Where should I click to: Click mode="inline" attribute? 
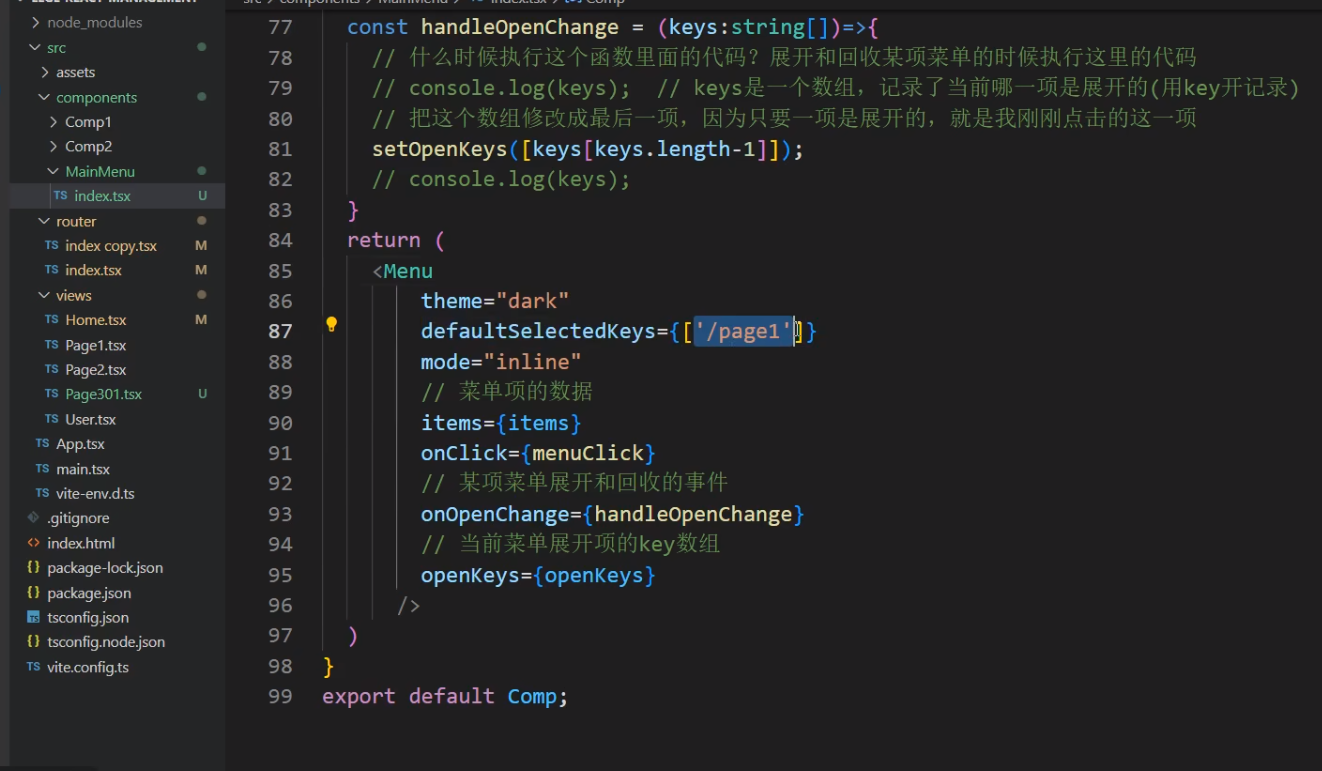[501, 361]
